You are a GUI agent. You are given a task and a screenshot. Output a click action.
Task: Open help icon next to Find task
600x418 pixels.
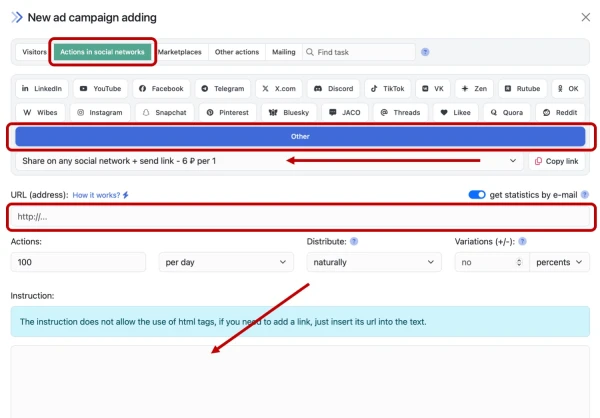click(x=425, y=52)
